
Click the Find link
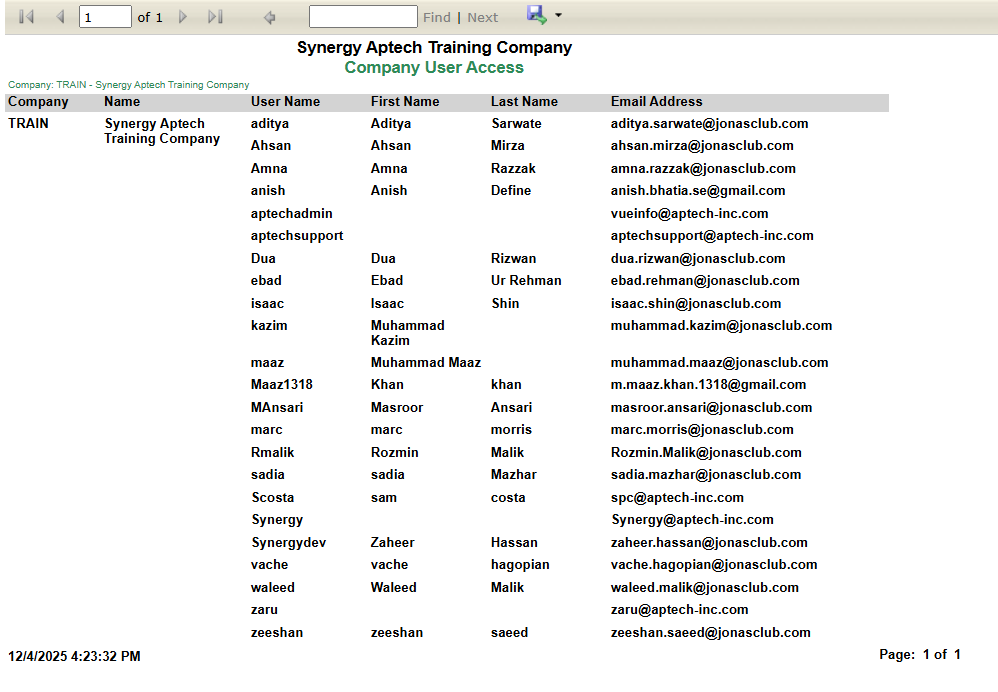pos(437,18)
